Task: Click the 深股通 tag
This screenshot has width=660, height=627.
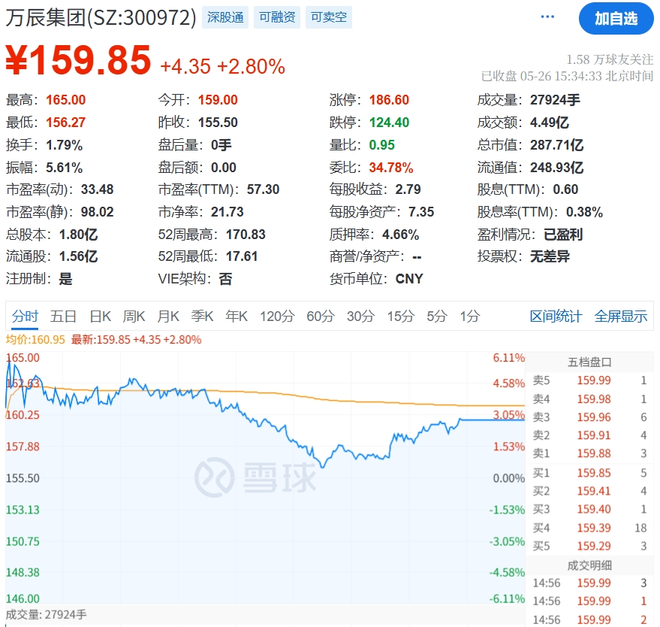Action: (x=224, y=17)
